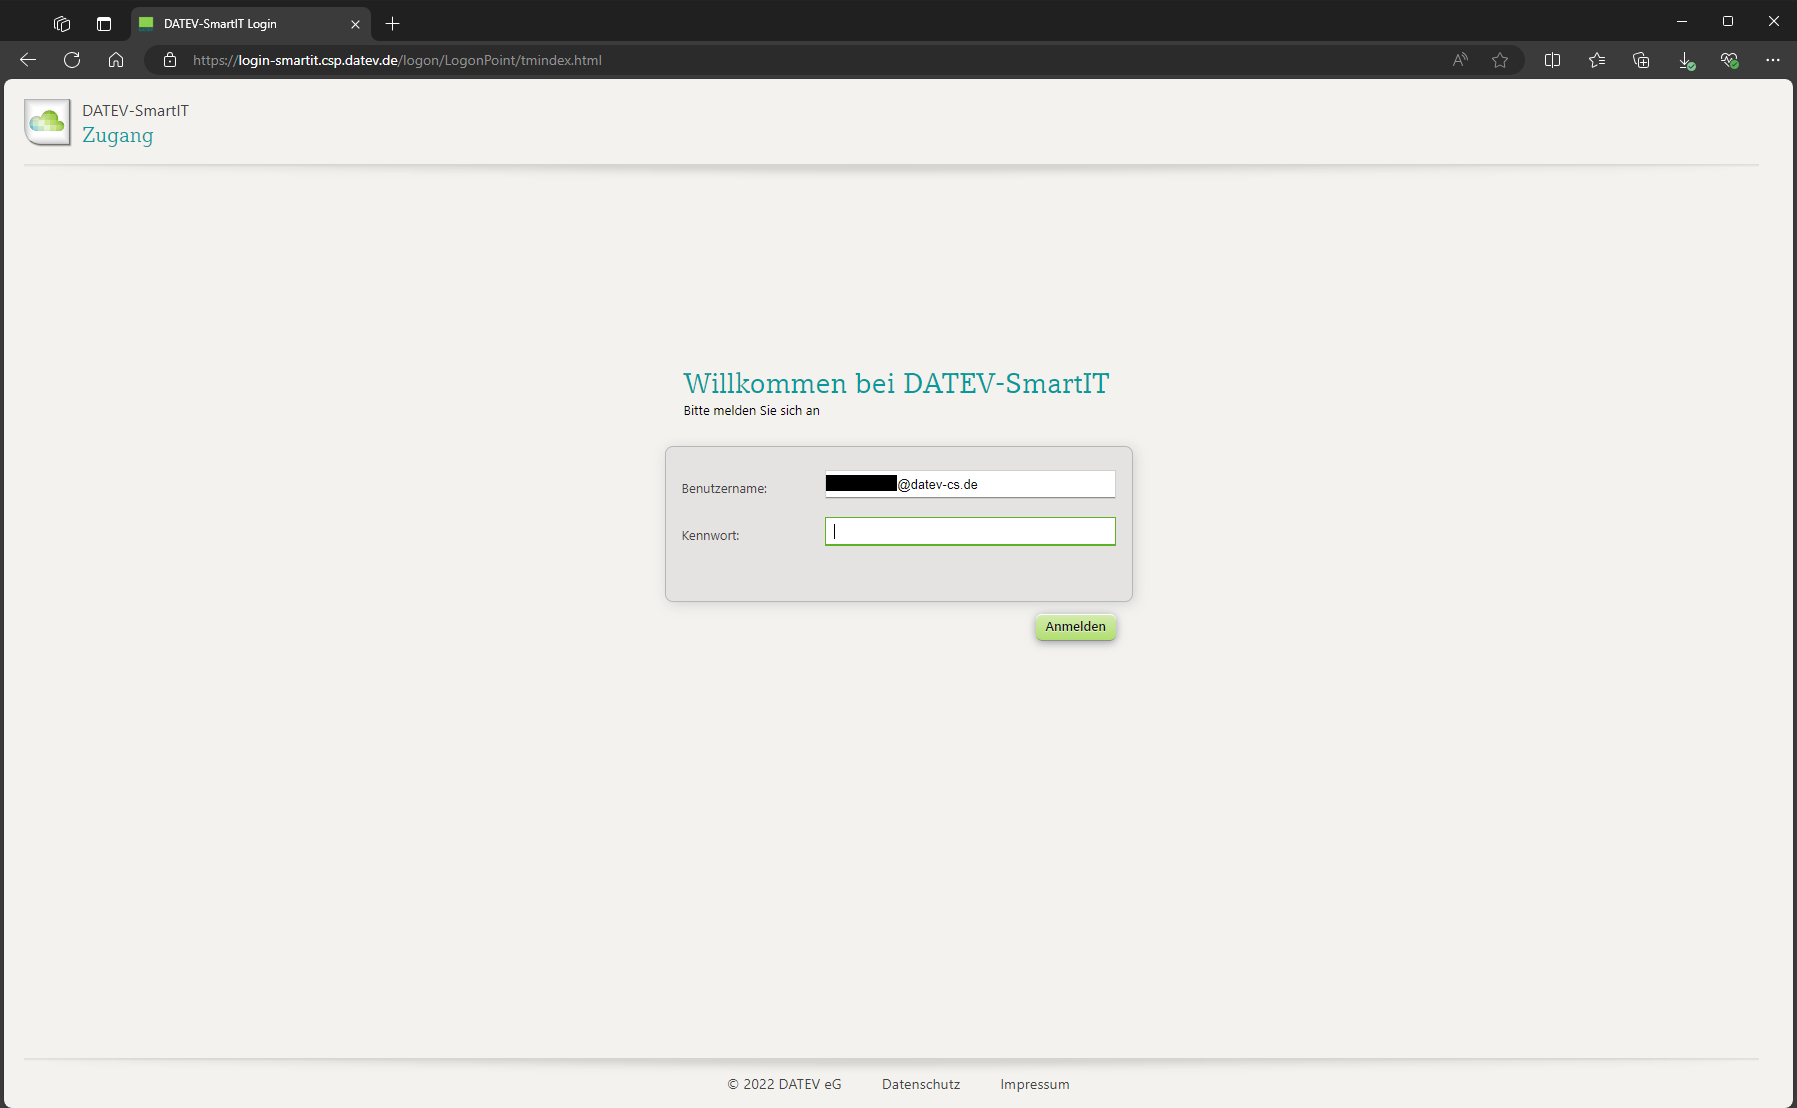Viewport: 1797px width, 1108px height.
Task: Open browser collections
Action: [x=1641, y=60]
